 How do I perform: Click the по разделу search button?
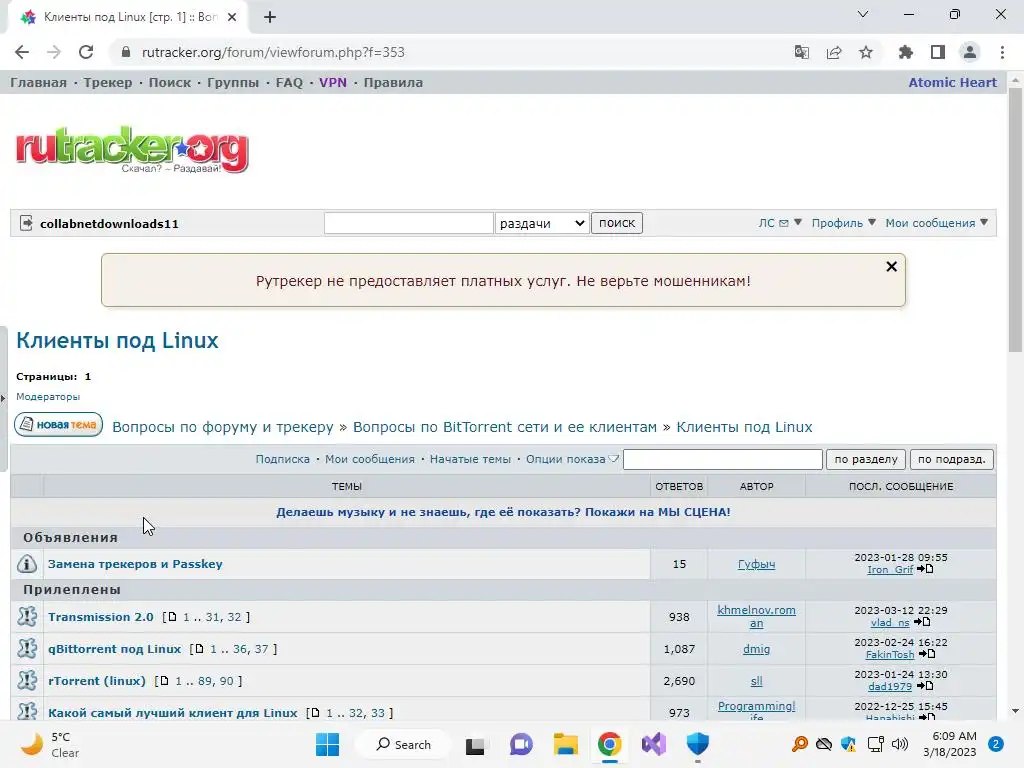point(866,459)
